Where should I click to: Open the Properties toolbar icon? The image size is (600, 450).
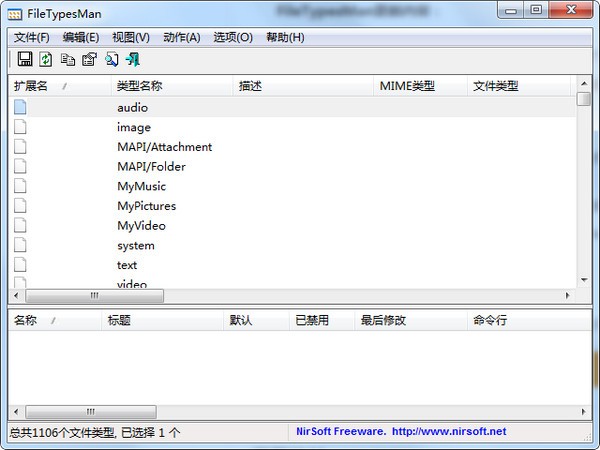pyautogui.click(x=90, y=59)
